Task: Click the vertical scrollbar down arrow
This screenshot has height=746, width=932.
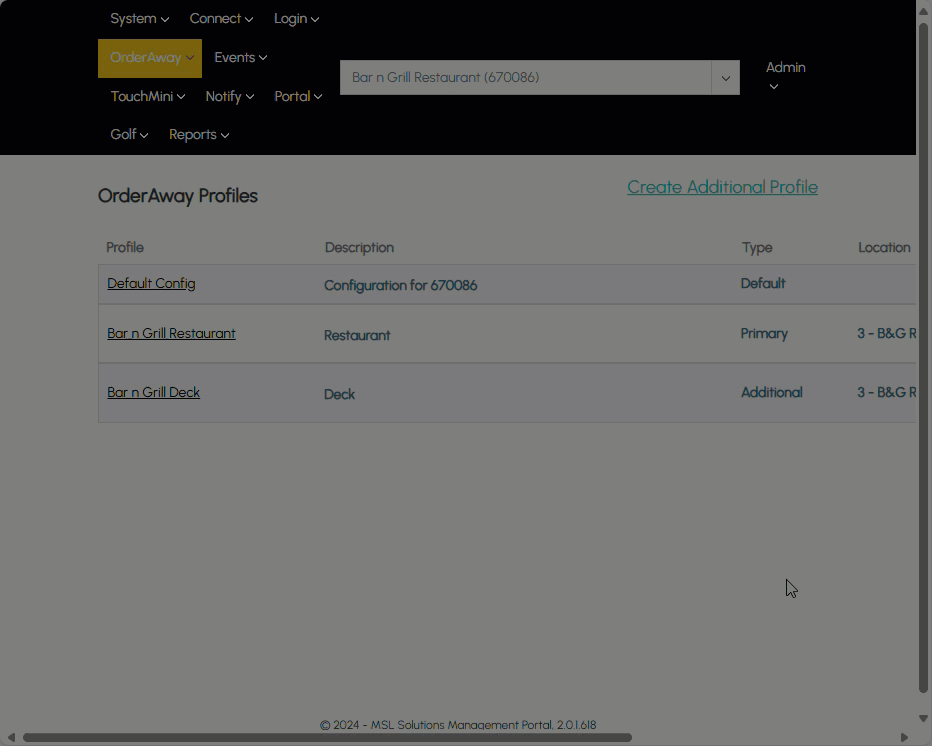Action: [924, 719]
